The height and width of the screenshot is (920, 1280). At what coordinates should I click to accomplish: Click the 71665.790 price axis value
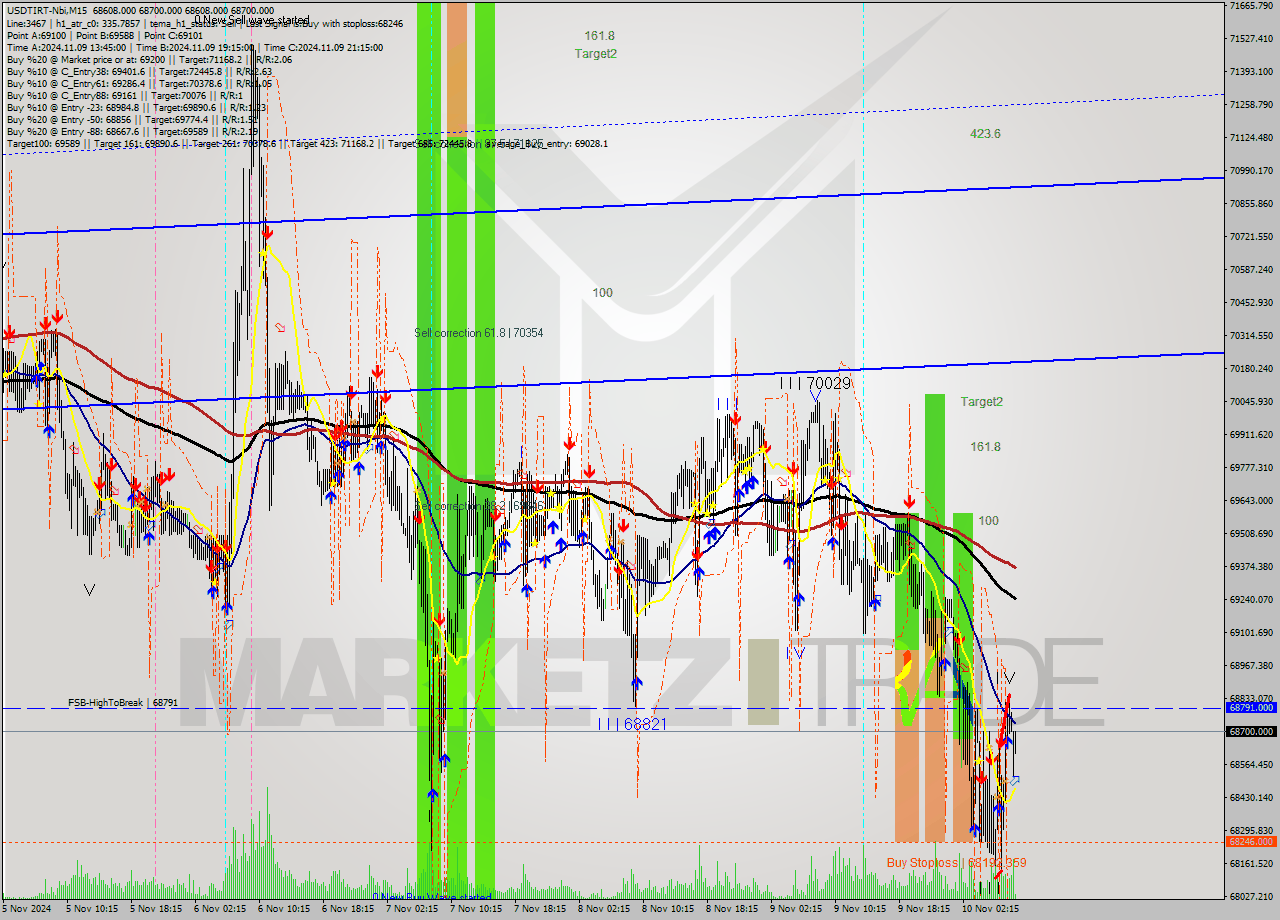tap(1251, 6)
